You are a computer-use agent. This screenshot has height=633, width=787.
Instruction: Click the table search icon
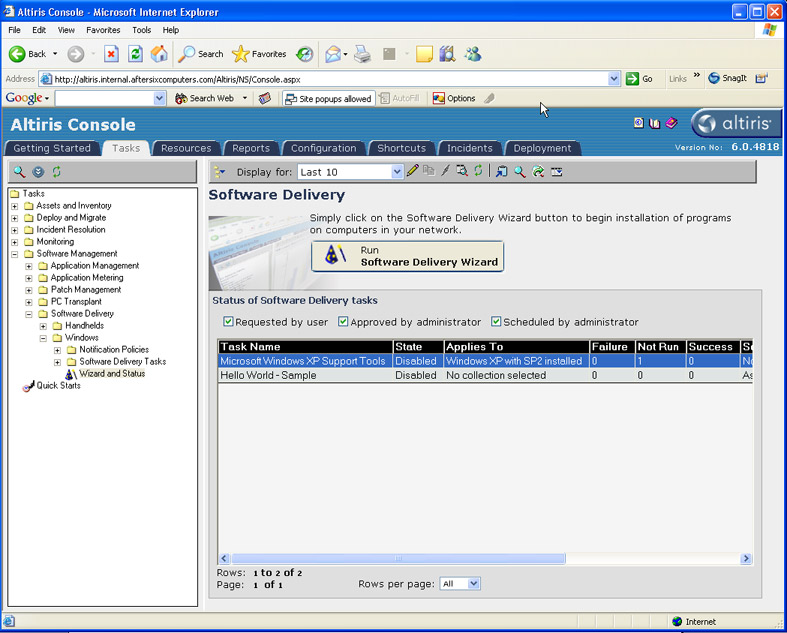[x=462, y=171]
